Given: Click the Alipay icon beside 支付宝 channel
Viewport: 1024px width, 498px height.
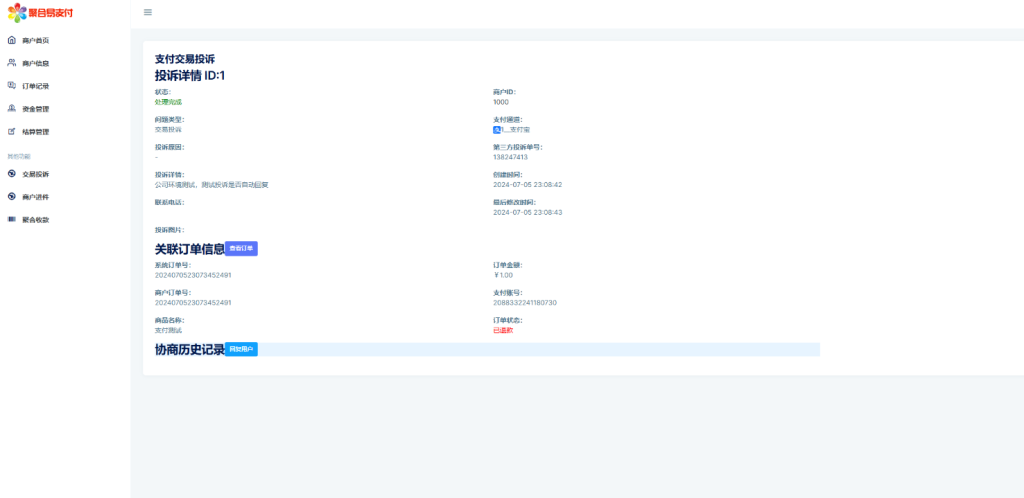Looking at the screenshot, I should (x=497, y=129).
